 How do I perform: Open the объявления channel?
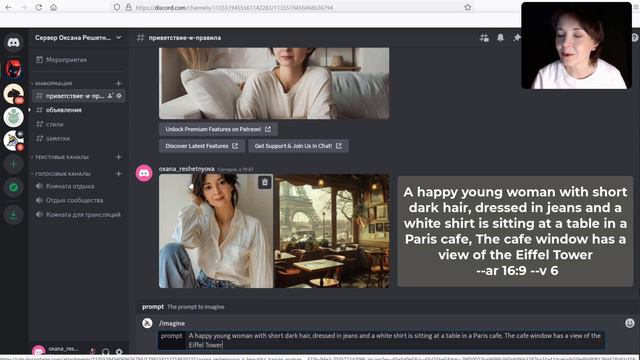point(78,110)
